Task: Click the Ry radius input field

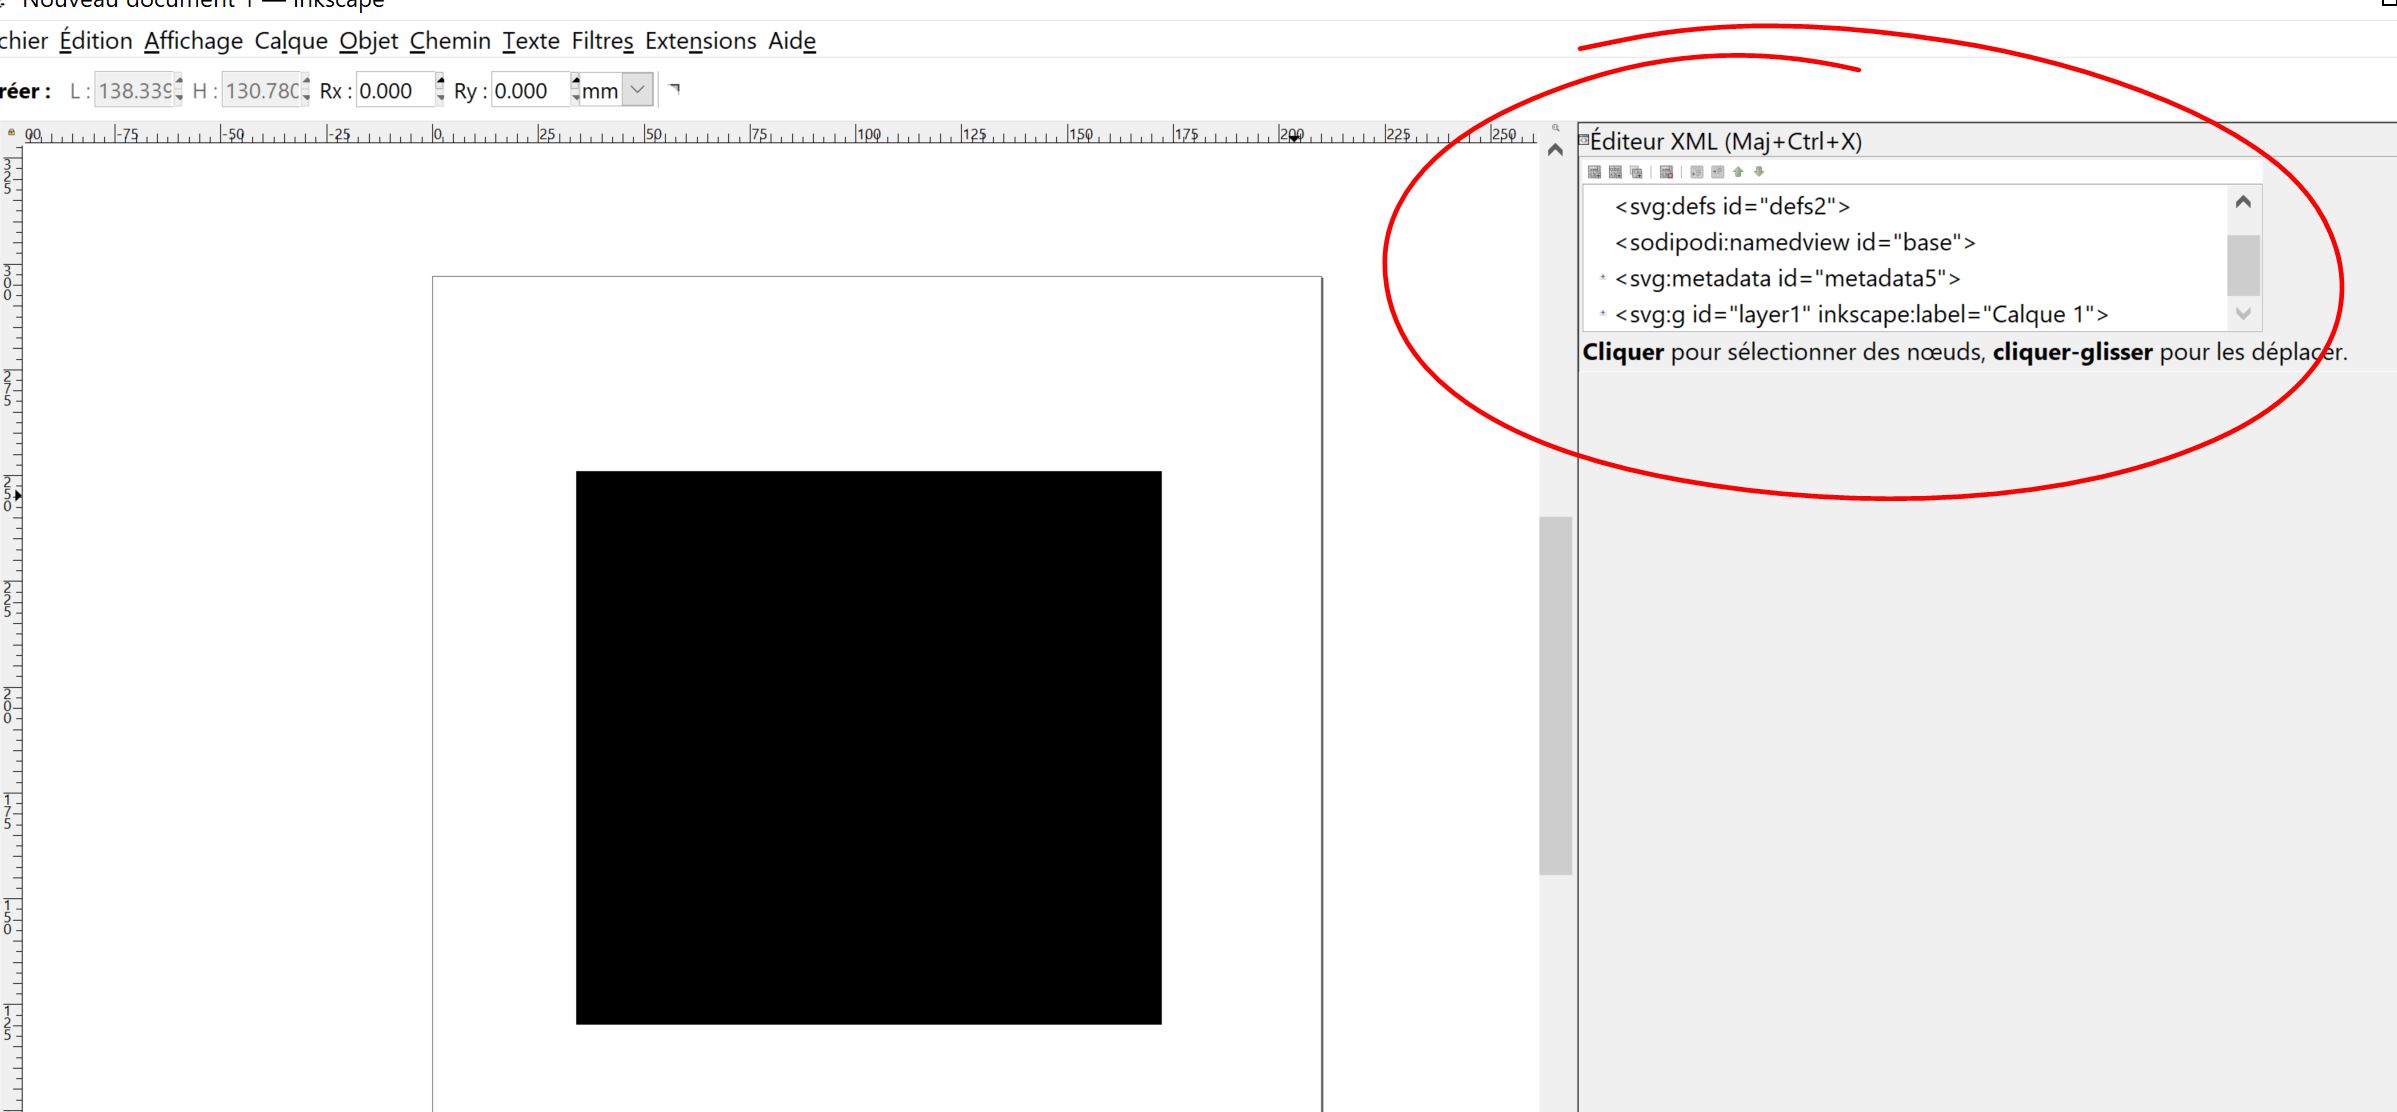Action: click(x=531, y=90)
